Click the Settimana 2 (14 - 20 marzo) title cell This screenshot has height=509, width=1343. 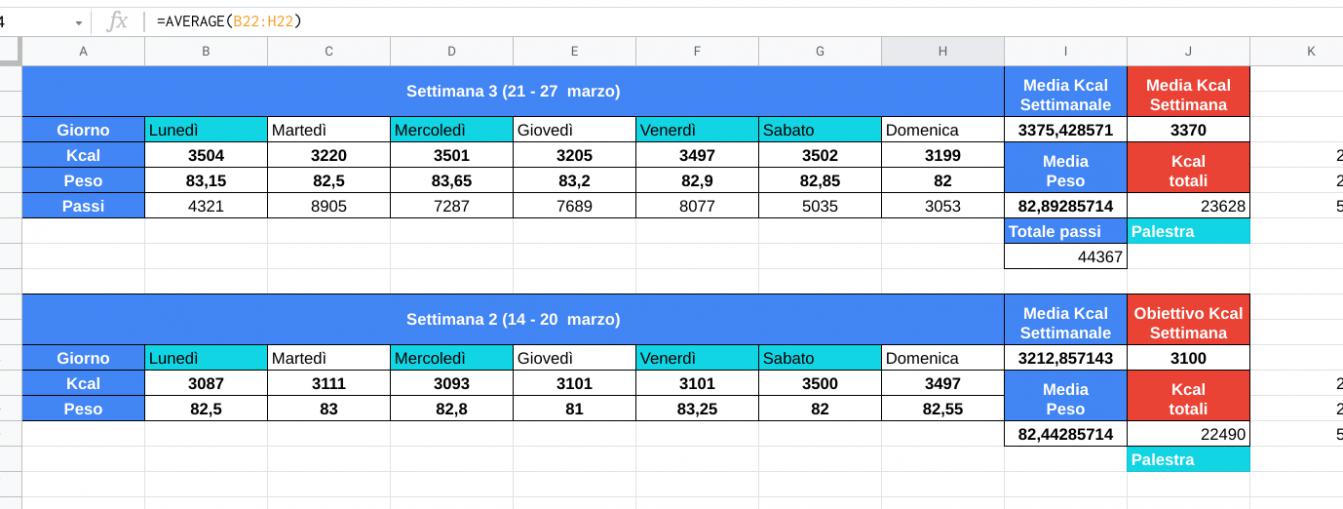tap(512, 320)
